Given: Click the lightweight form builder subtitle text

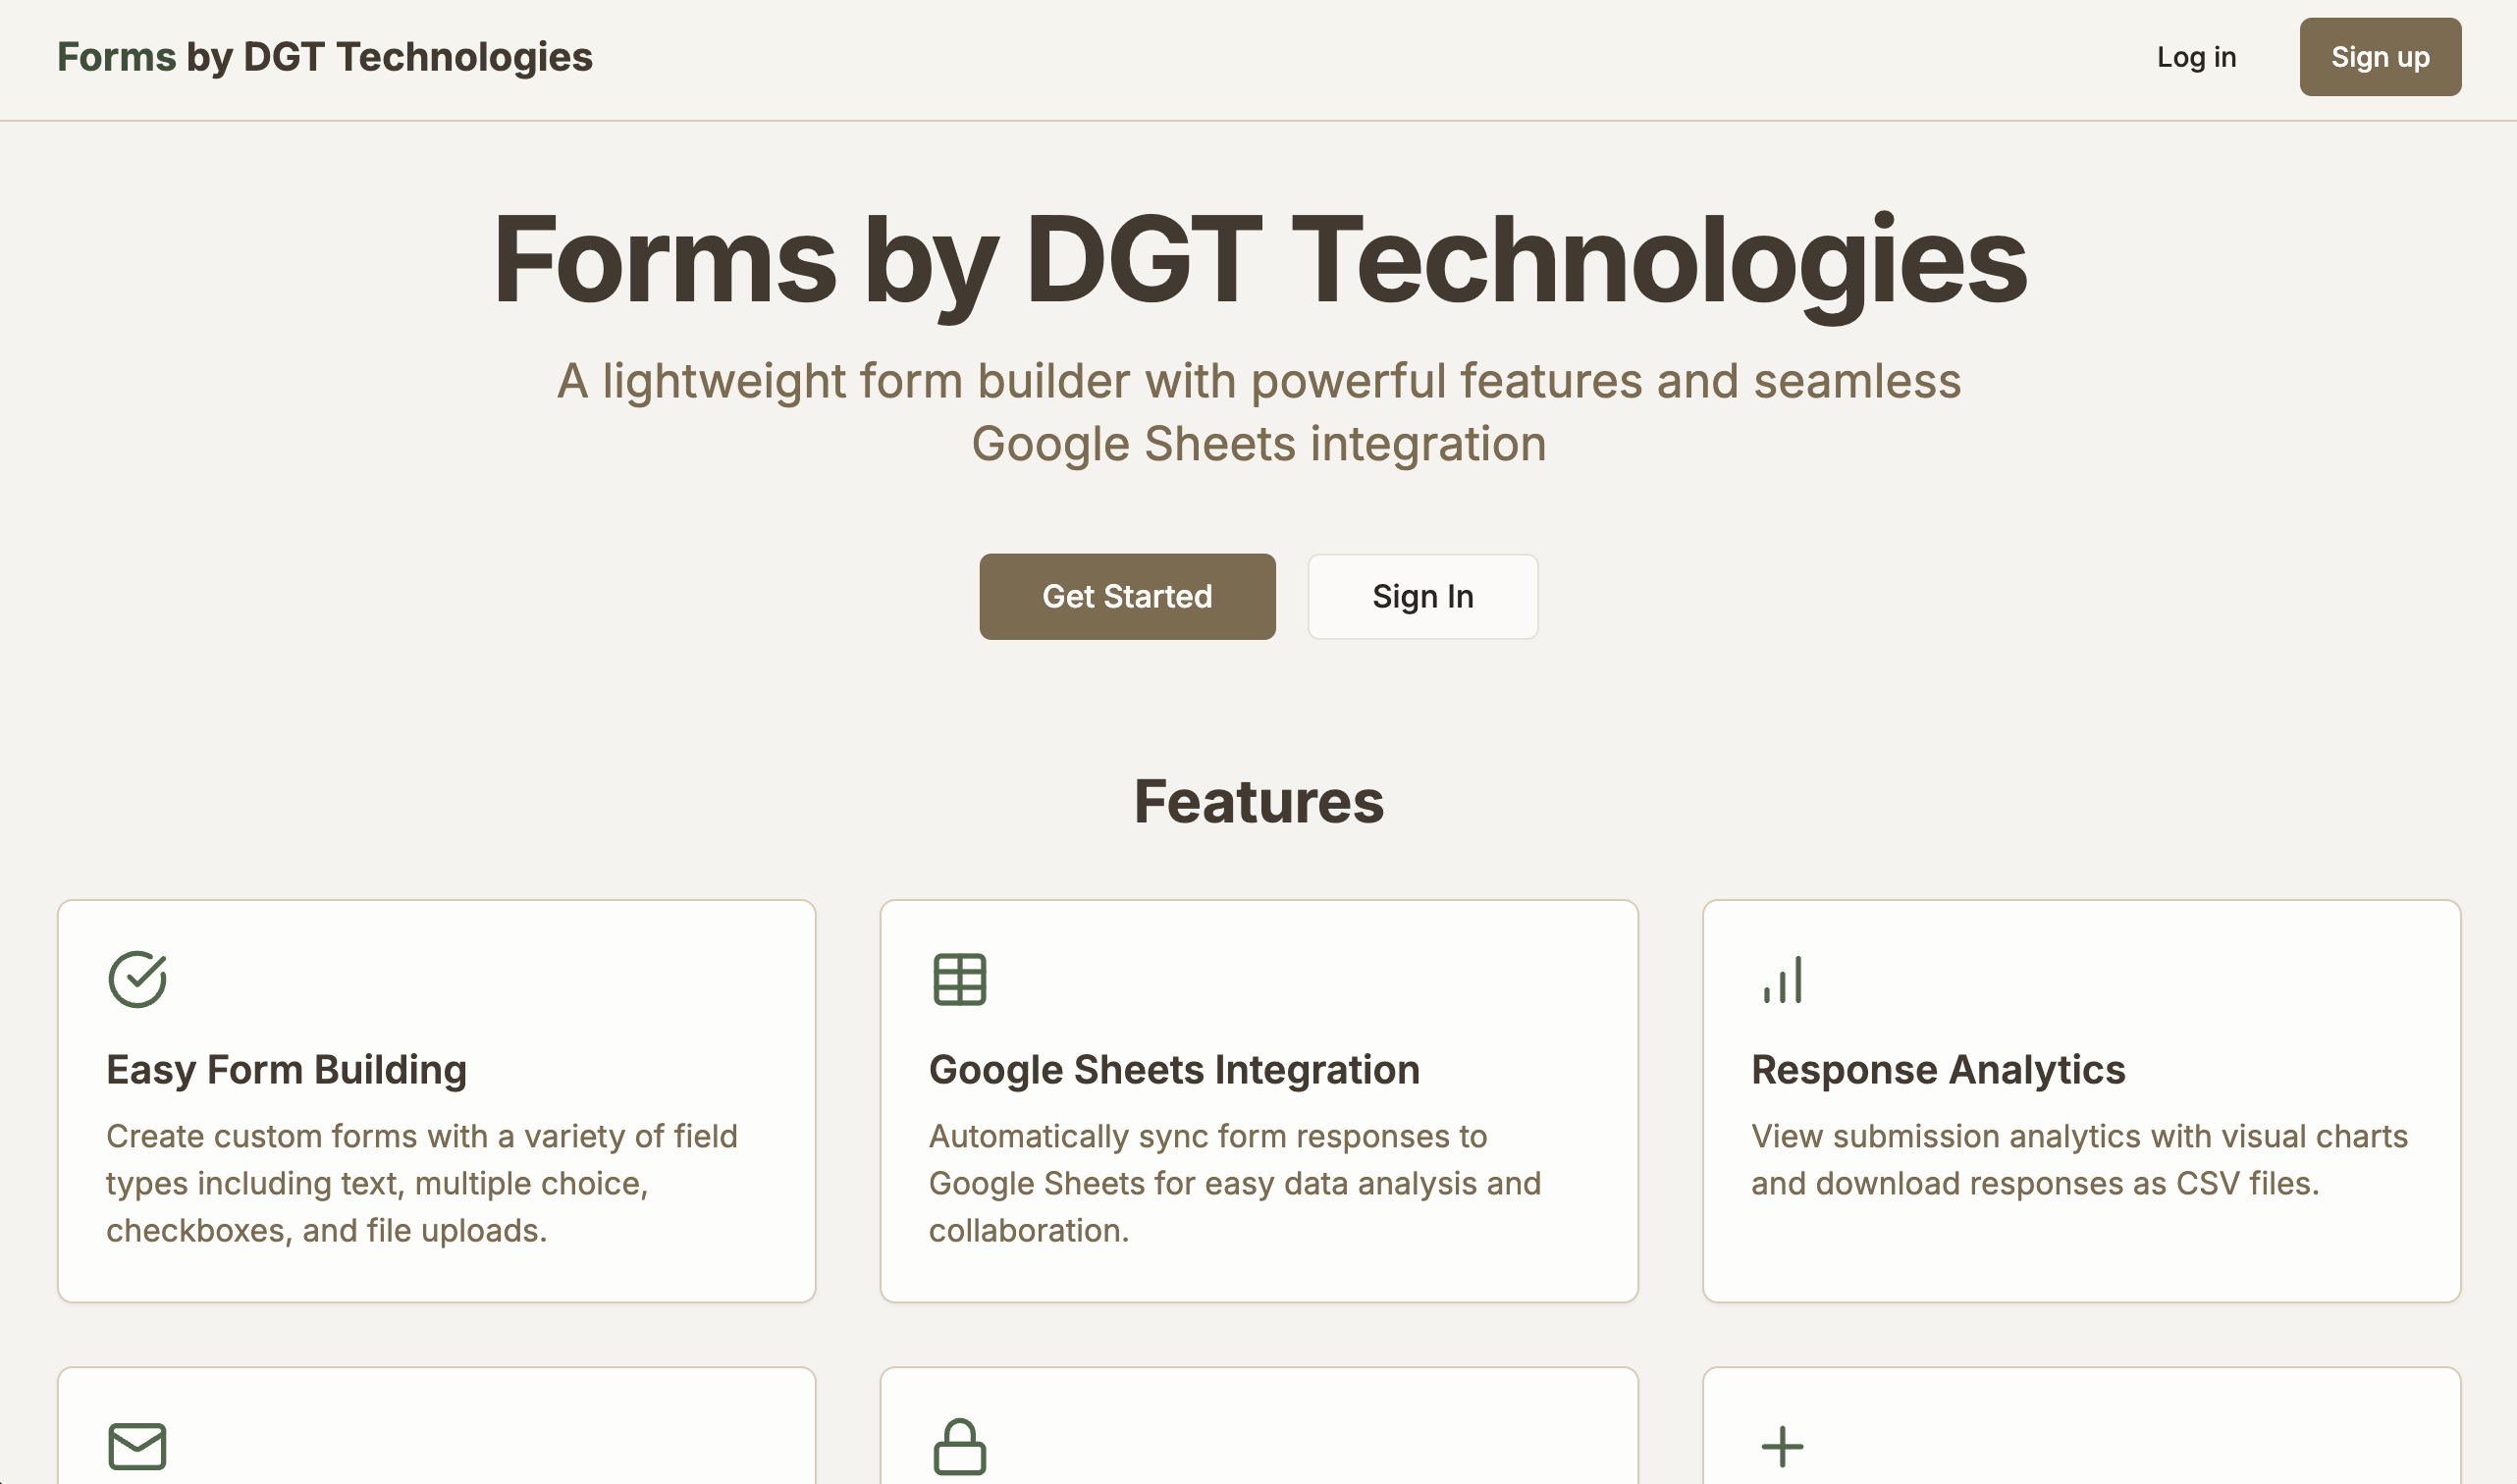Looking at the screenshot, I should coord(1259,412).
